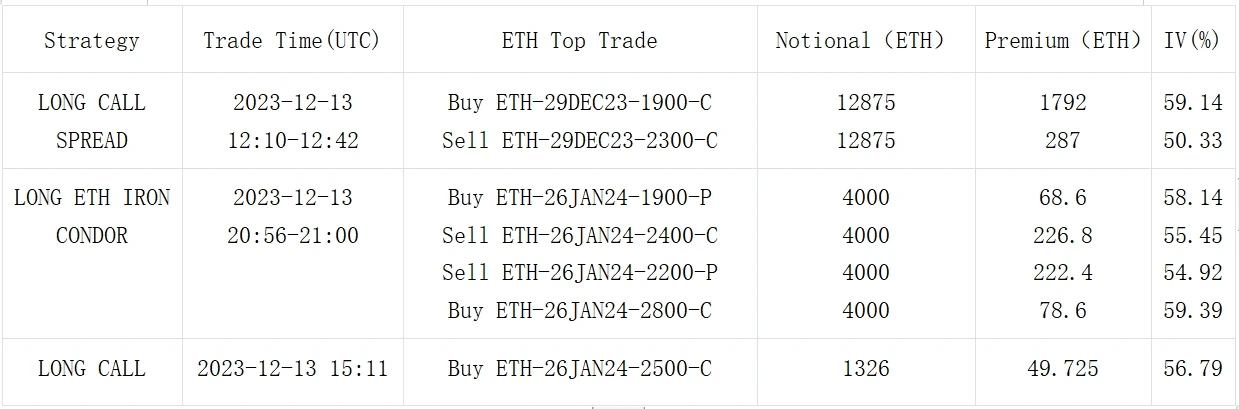Click the LONG ETH IRON CONDOR cell
This screenshot has width=1239, height=409.
tap(92, 216)
